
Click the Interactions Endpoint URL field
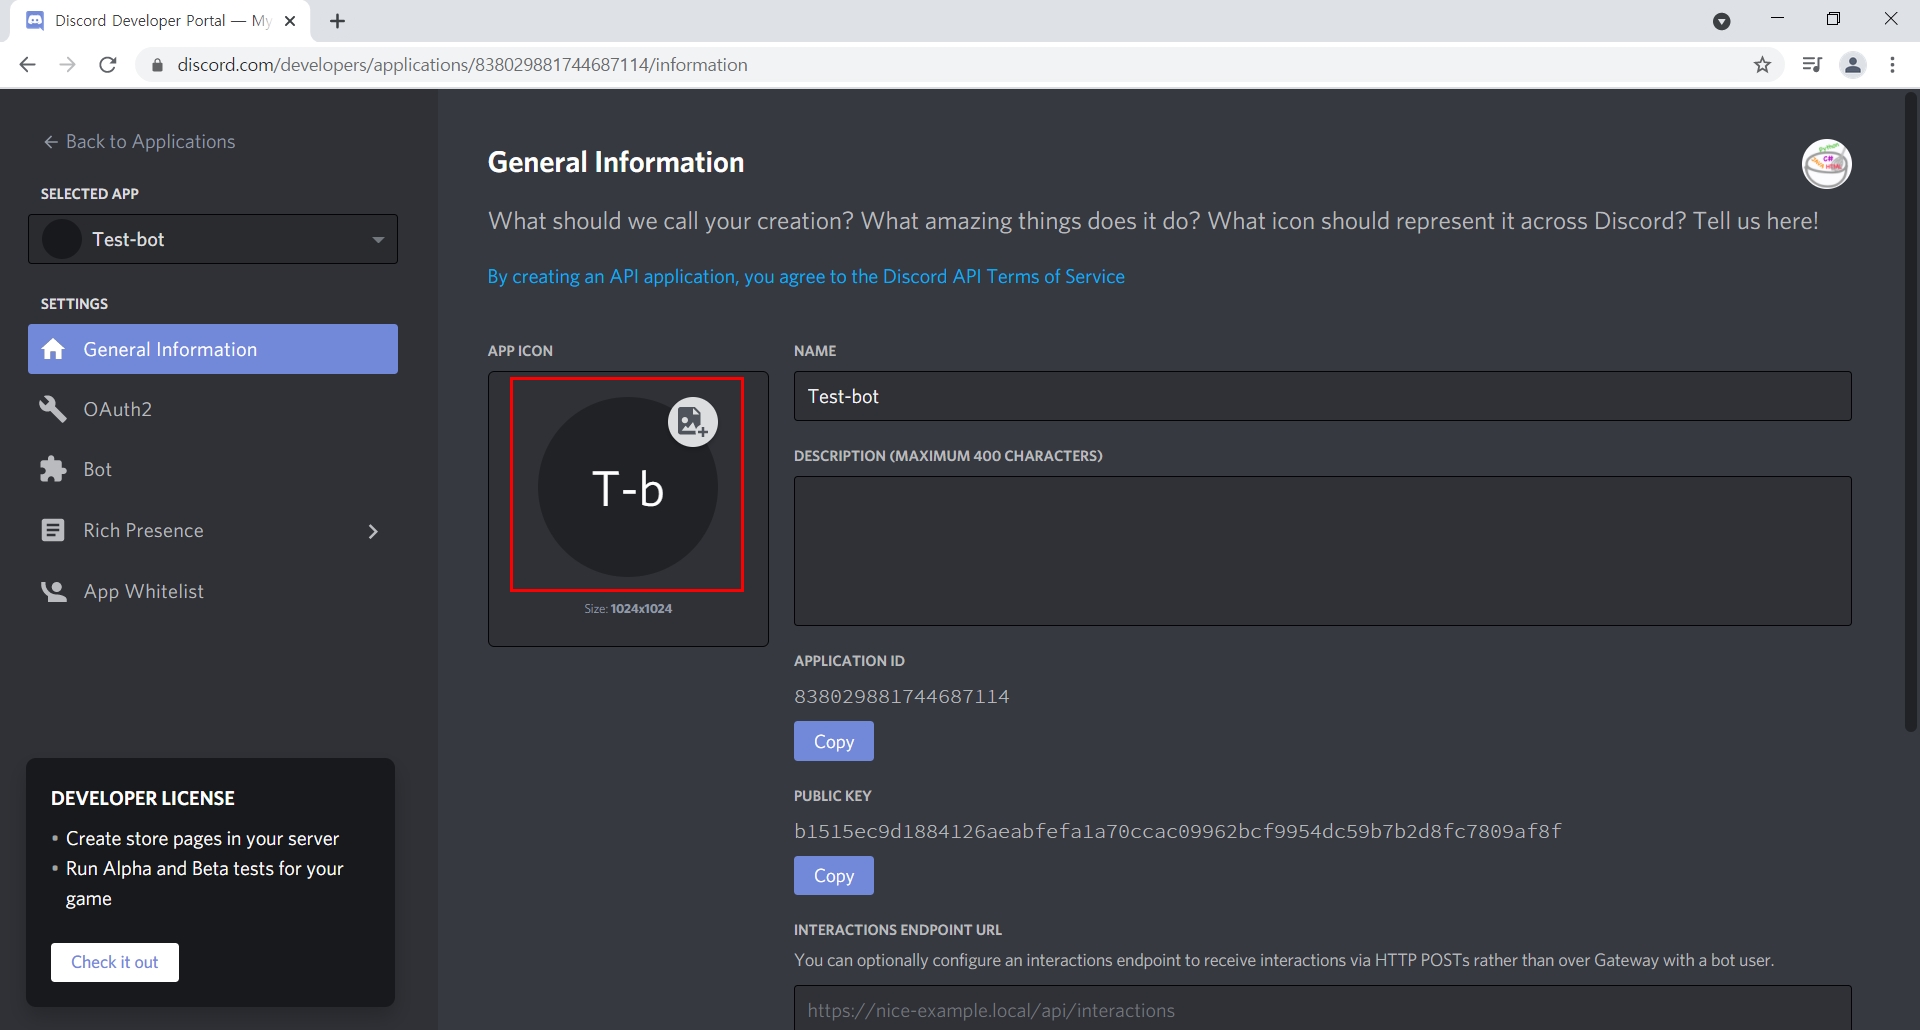tap(1322, 1008)
